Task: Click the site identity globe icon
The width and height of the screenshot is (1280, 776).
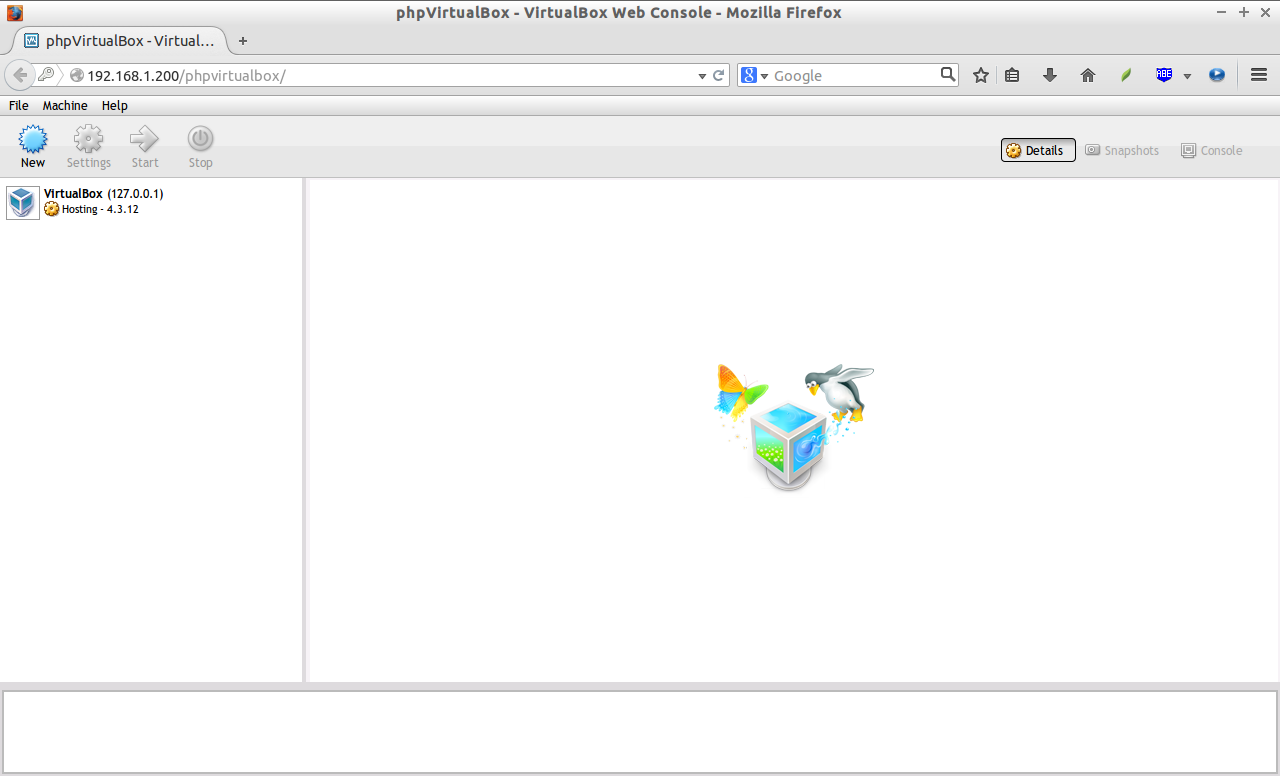Action: 76,76
